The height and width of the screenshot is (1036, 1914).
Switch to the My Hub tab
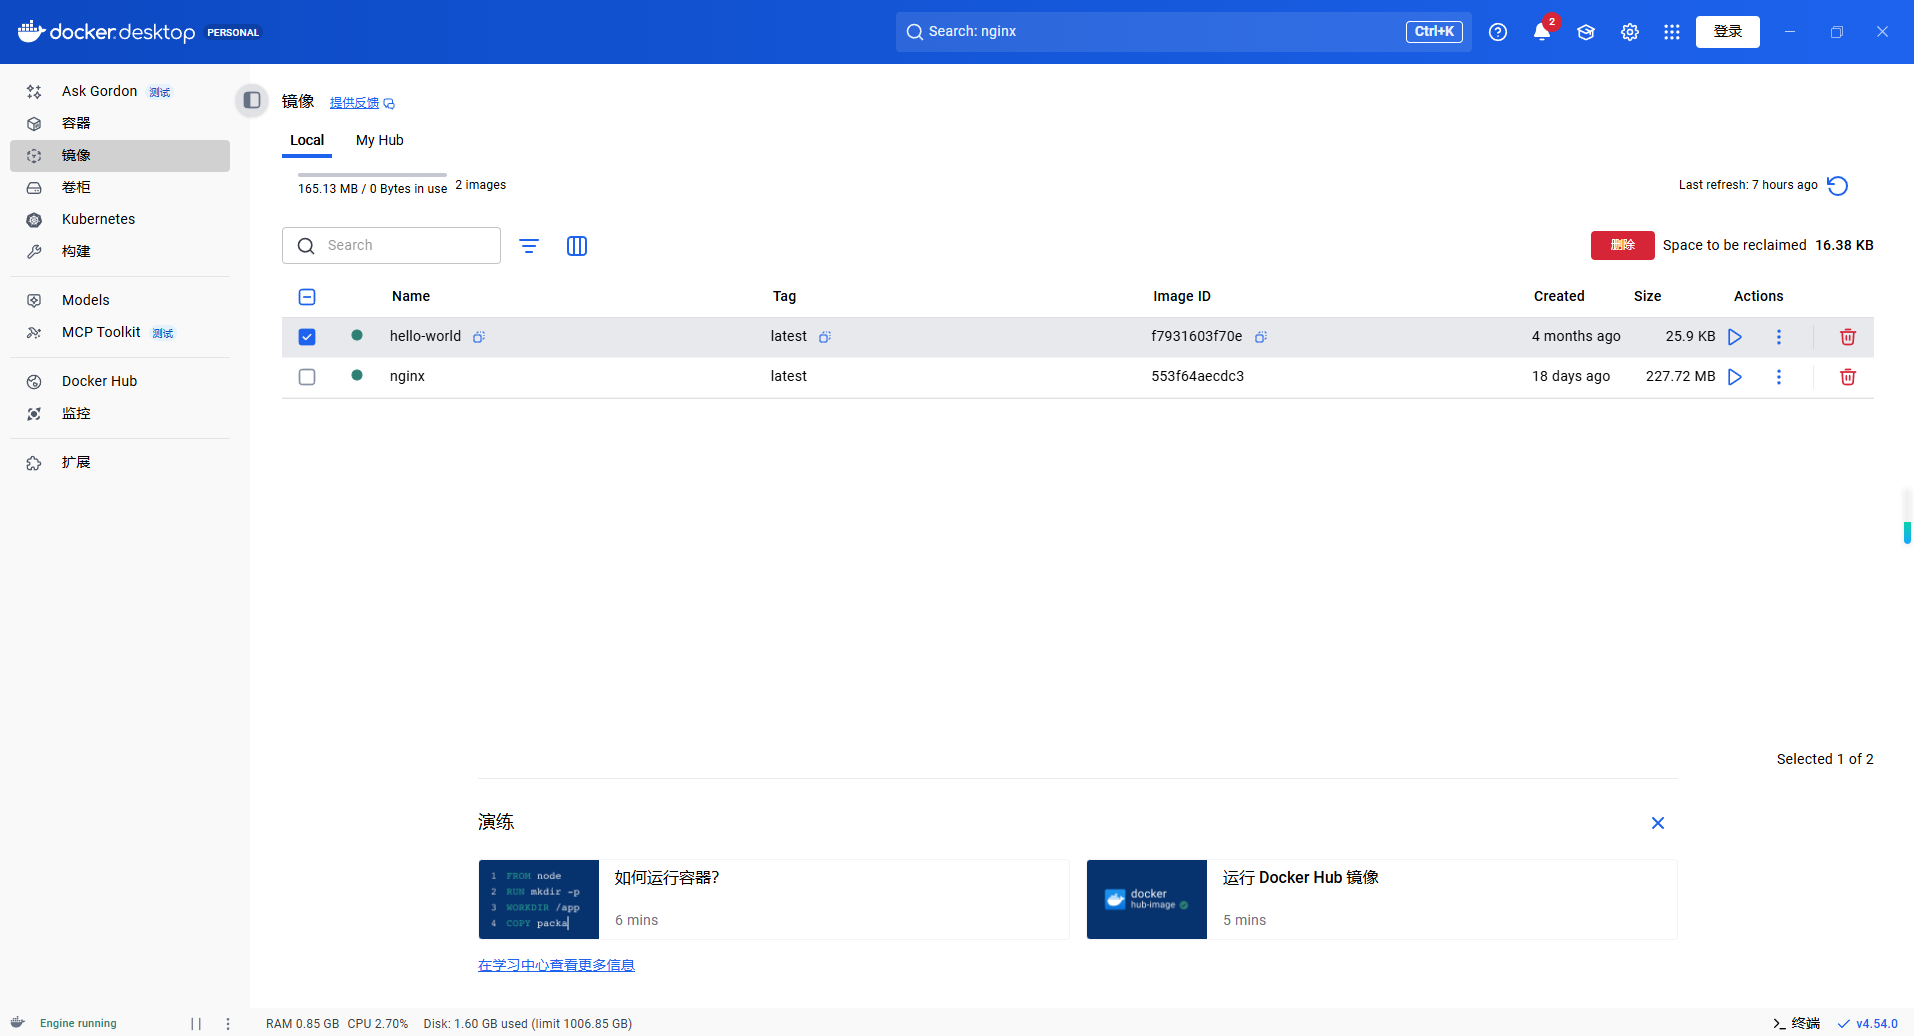pyautogui.click(x=380, y=140)
